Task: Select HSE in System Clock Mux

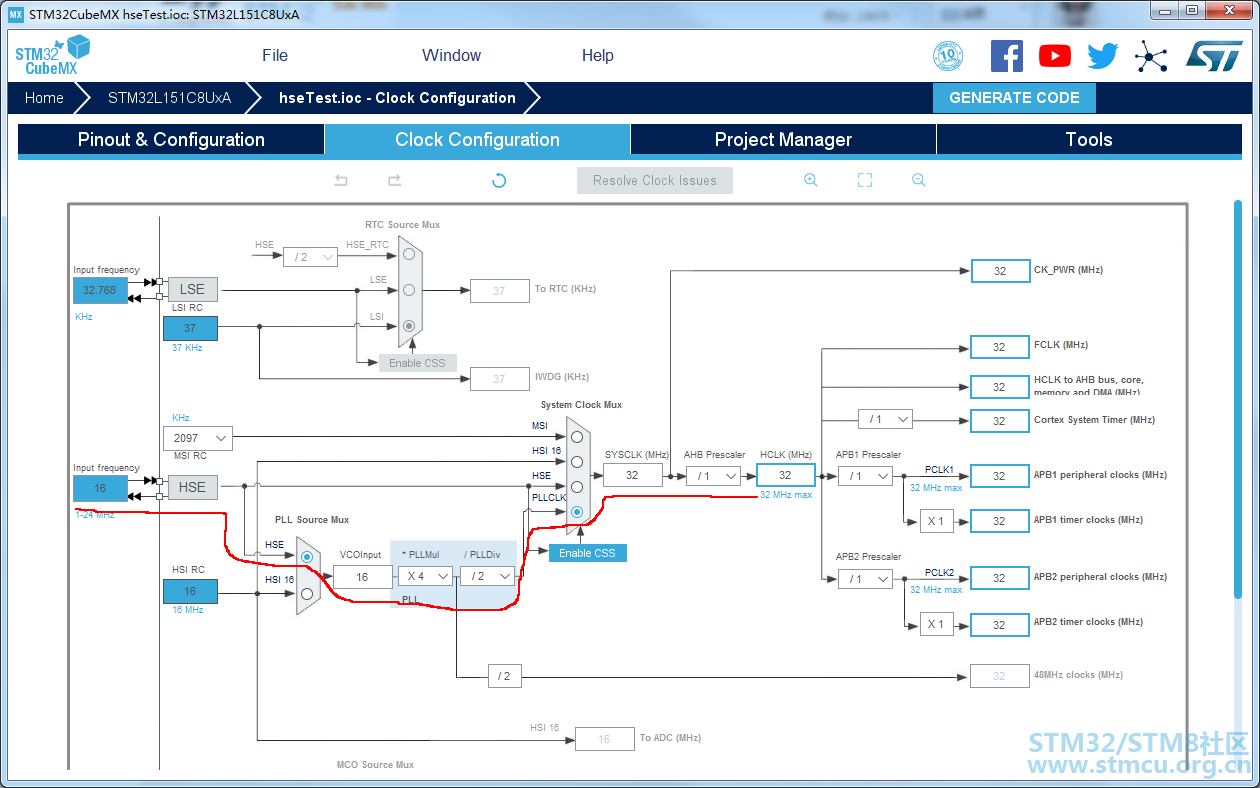Action: (x=577, y=487)
